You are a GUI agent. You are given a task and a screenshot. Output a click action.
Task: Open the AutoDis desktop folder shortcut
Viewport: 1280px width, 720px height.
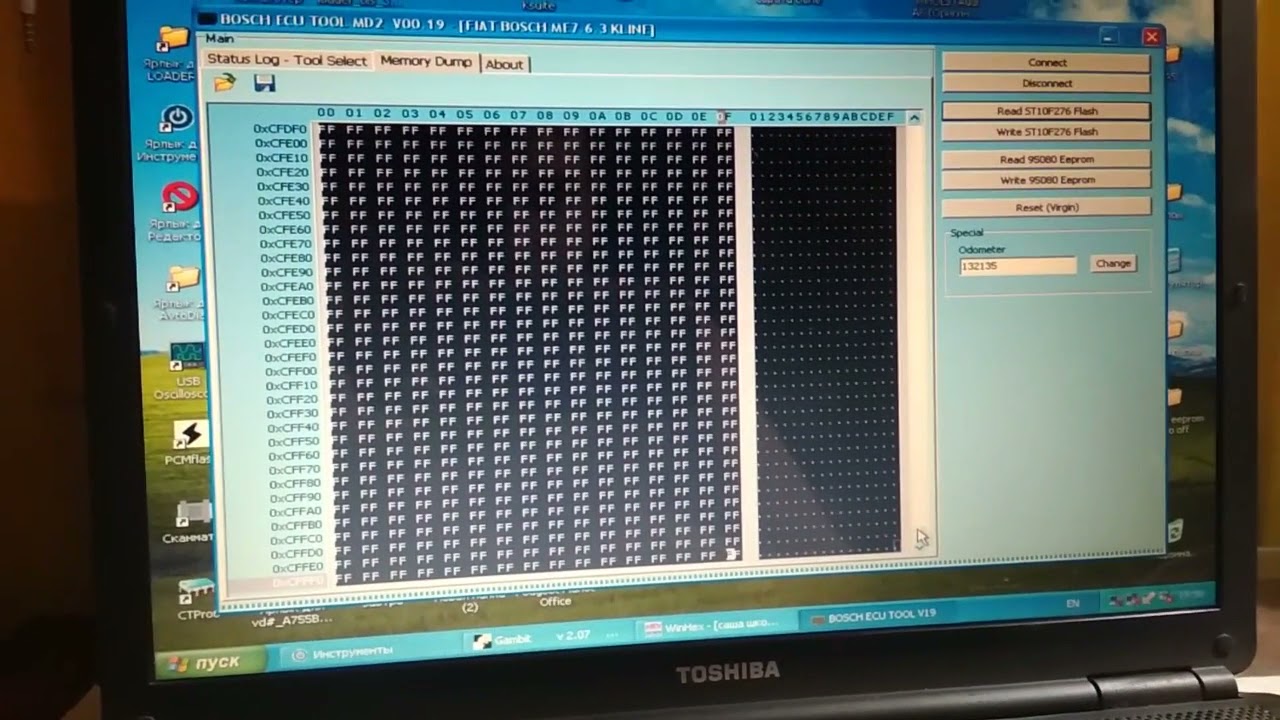coord(181,291)
